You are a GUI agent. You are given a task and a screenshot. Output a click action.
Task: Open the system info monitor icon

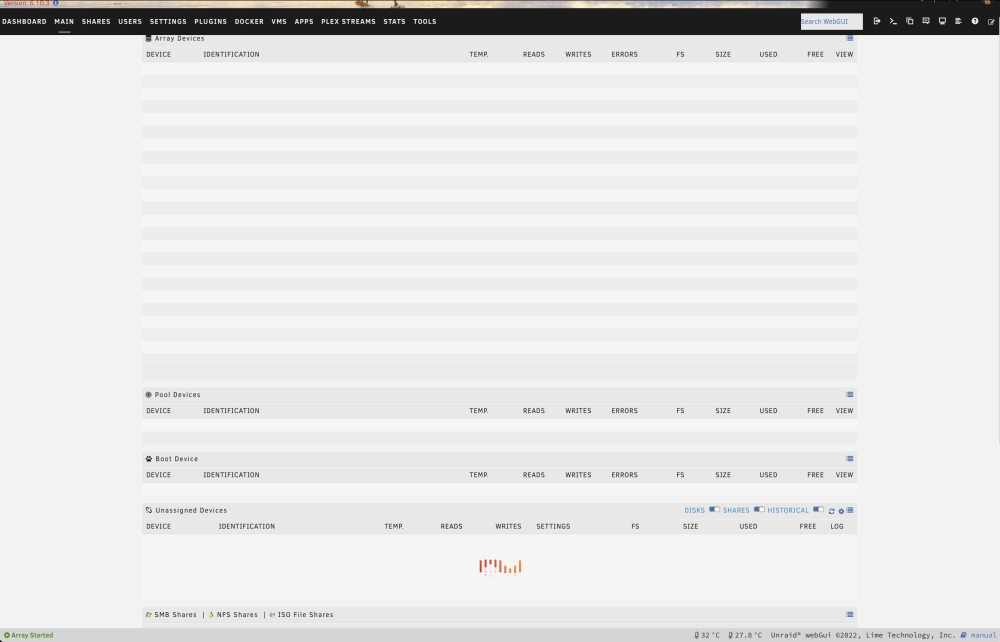tap(942, 21)
